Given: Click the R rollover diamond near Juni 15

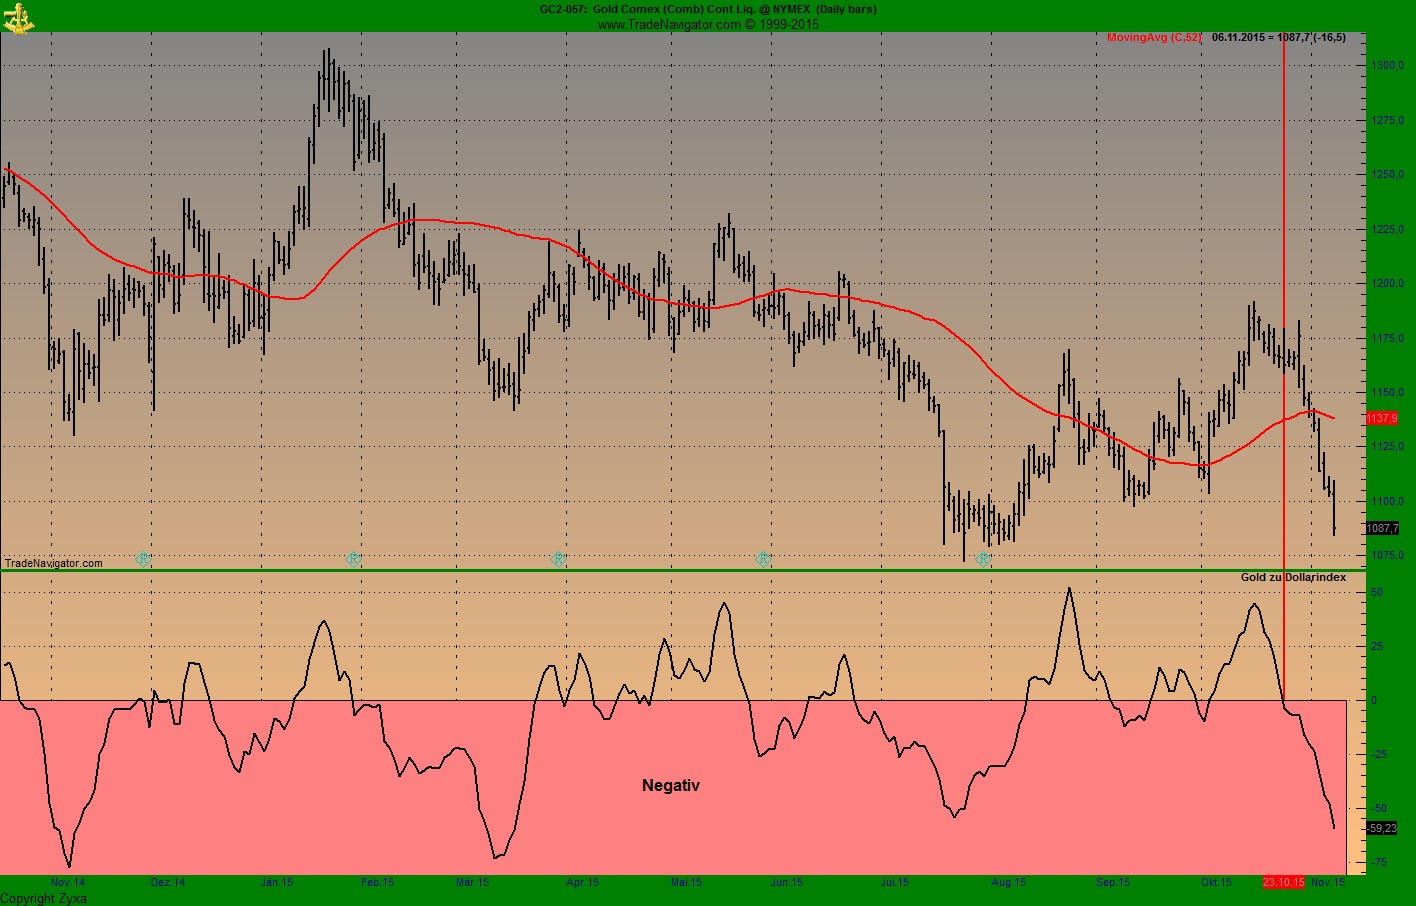Looking at the screenshot, I should tap(763, 559).
